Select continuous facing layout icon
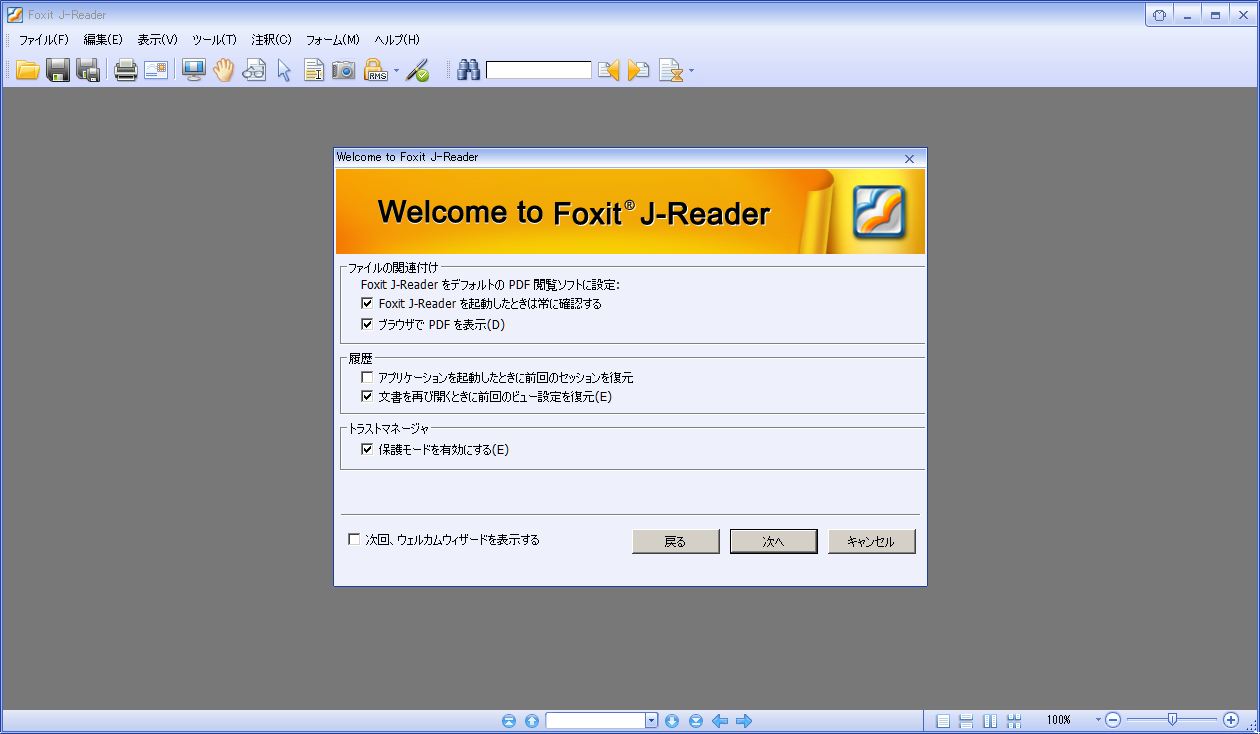This screenshot has height=734, width=1260. [x=1014, y=720]
